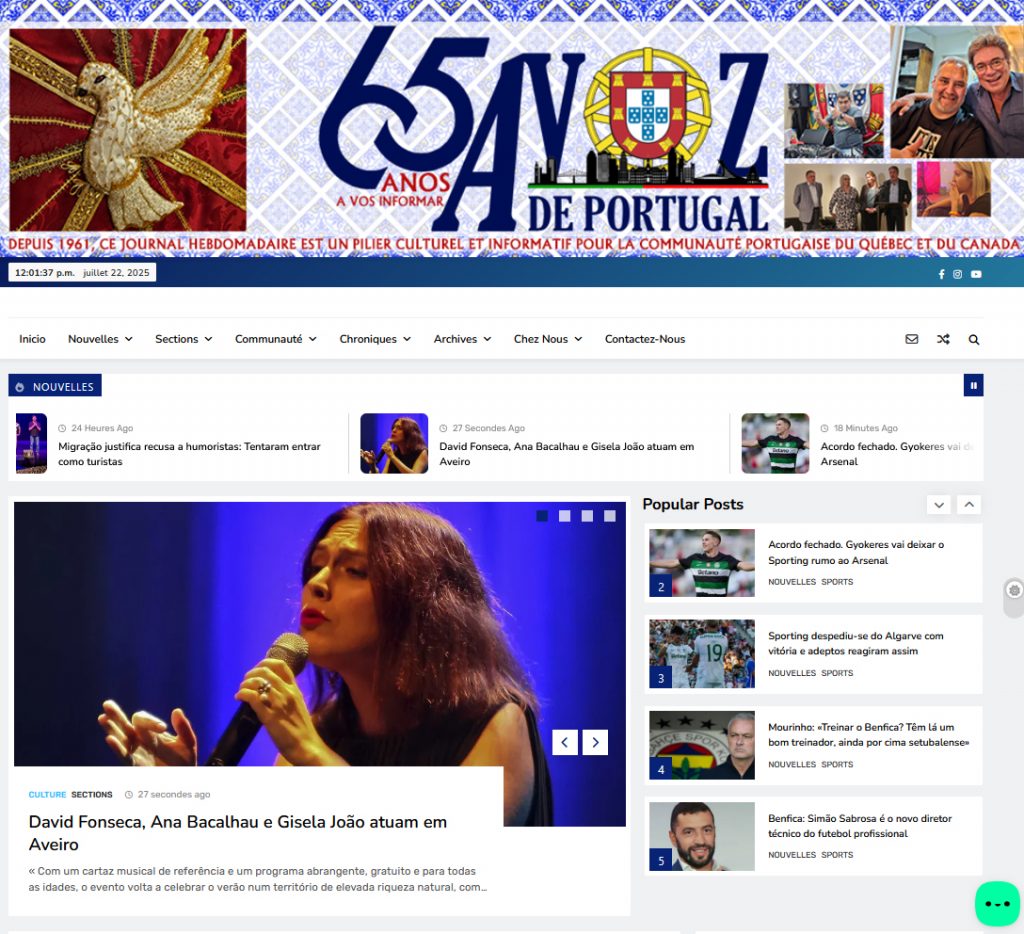This screenshot has width=1024, height=934.
Task: Go to Inicio menu item
Action: (x=32, y=339)
